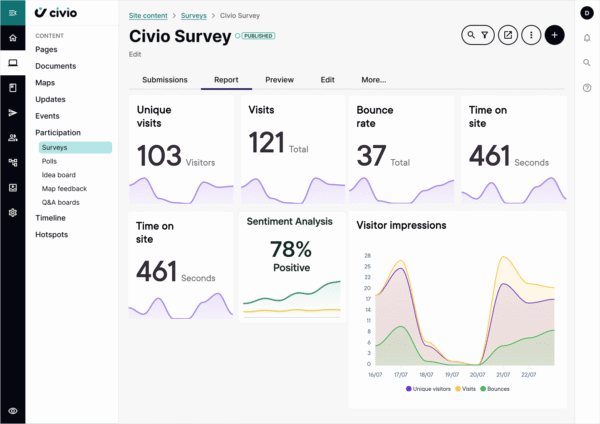Toggle the eye preview icon at bottom

point(13,410)
